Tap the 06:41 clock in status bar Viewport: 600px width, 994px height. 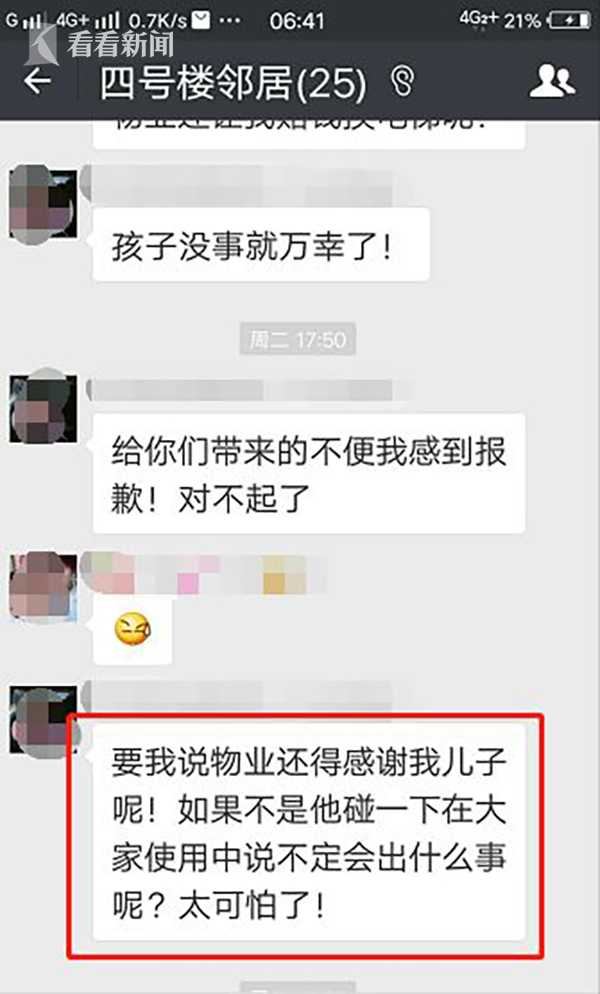coord(297,21)
